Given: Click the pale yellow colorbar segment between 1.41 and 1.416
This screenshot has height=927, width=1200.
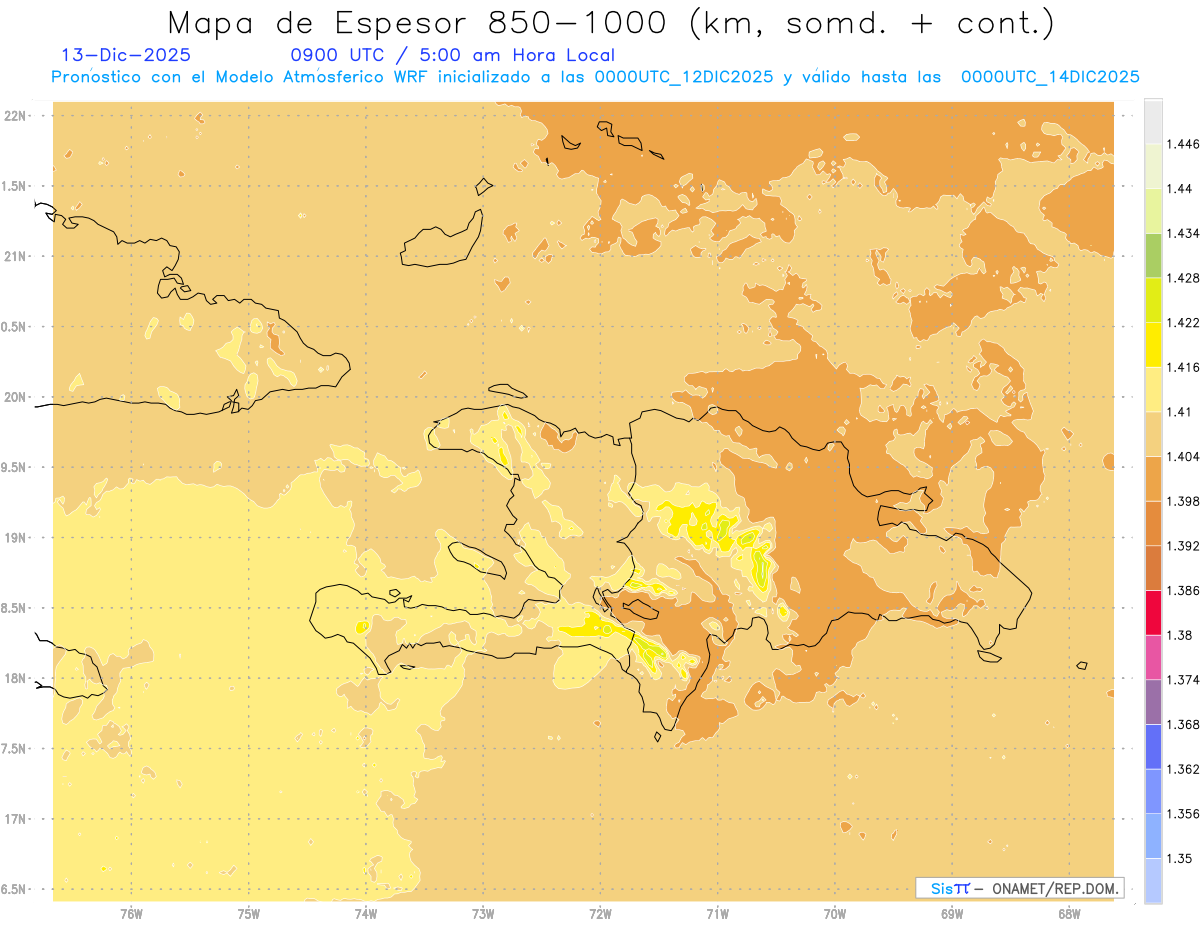Looking at the screenshot, I should (x=1153, y=389).
